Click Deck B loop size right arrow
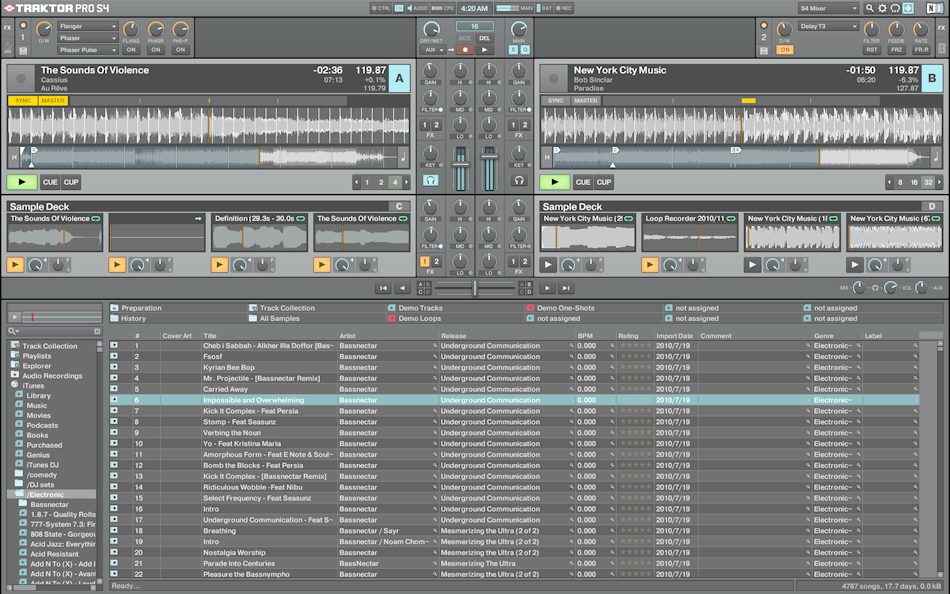 [939, 182]
